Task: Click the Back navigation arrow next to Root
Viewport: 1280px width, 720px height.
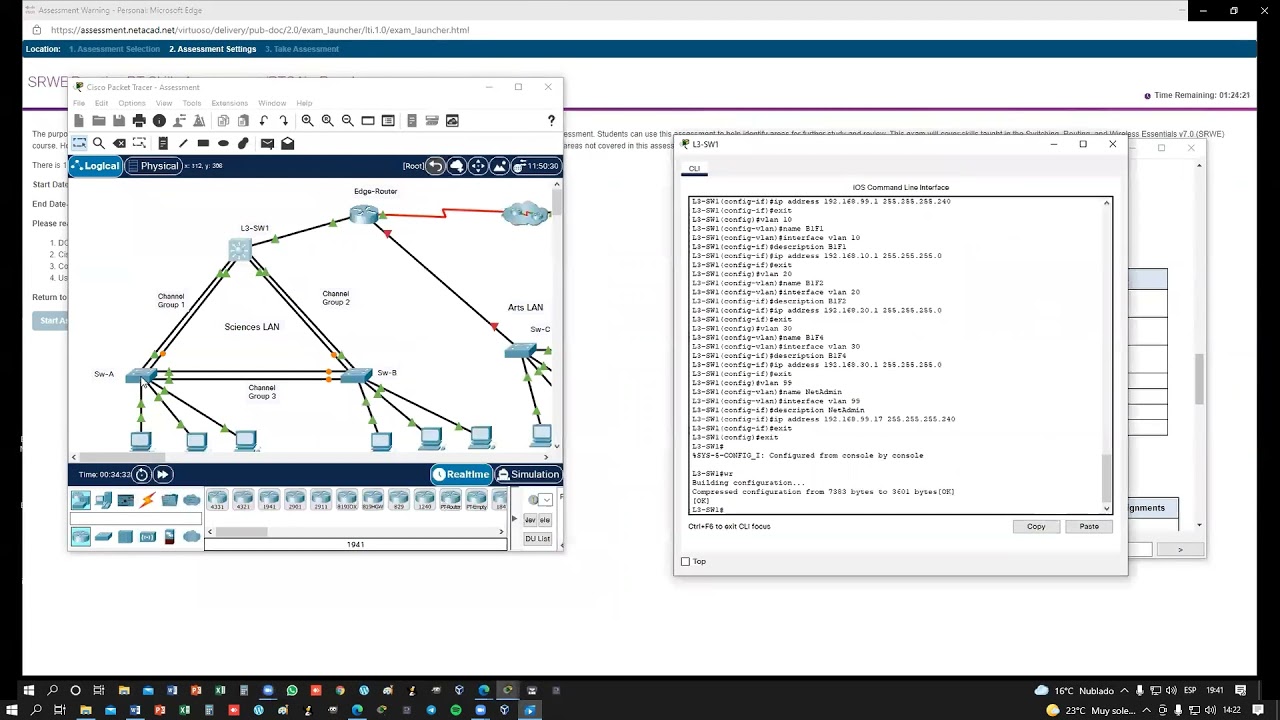Action: (x=436, y=166)
